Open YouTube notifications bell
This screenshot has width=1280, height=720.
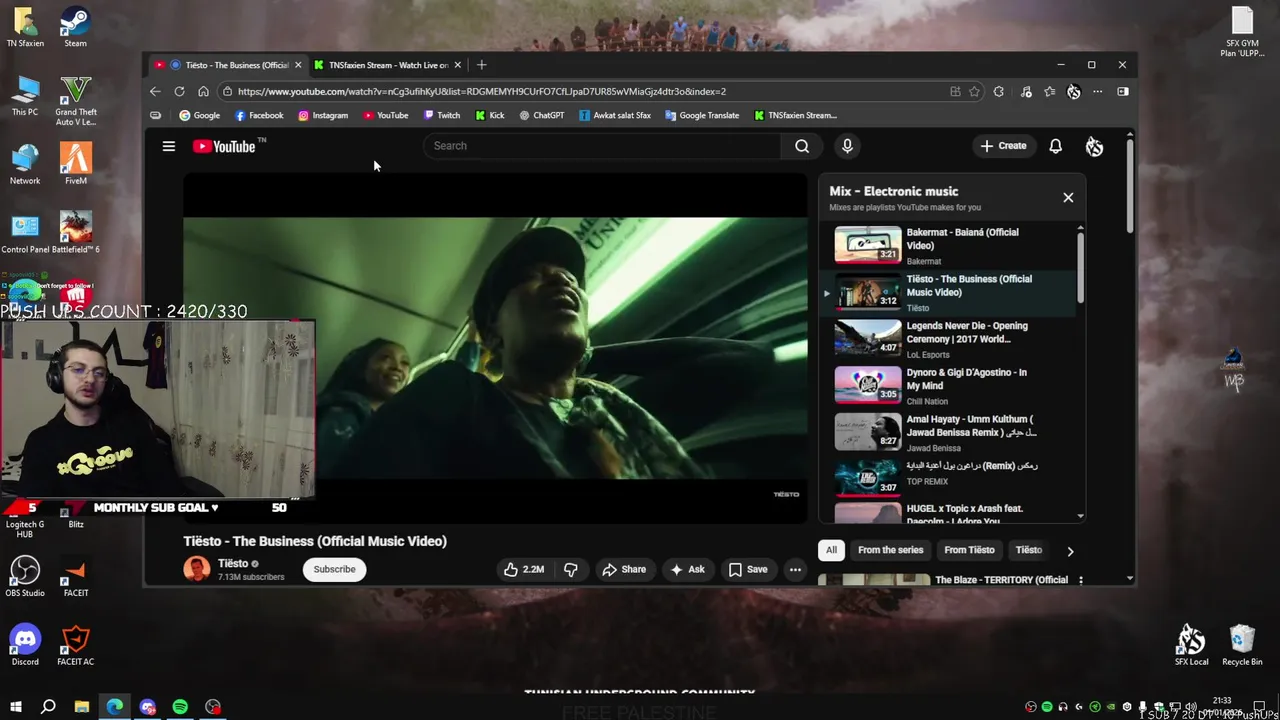1055,146
